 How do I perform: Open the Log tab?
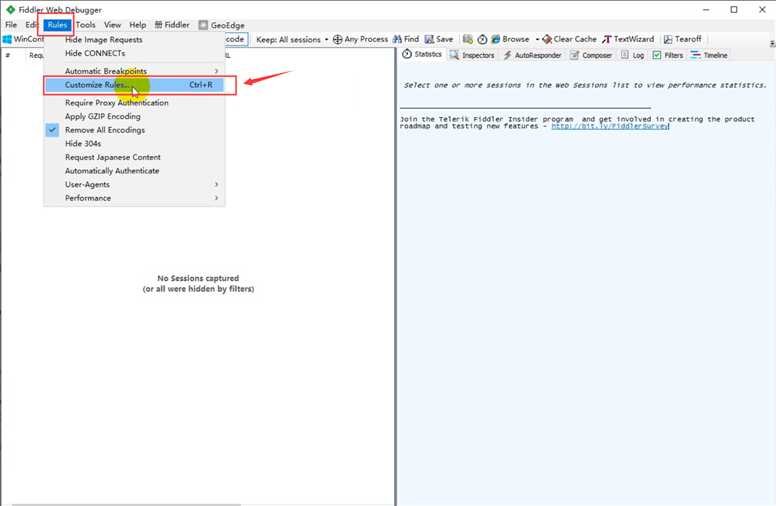(632, 55)
